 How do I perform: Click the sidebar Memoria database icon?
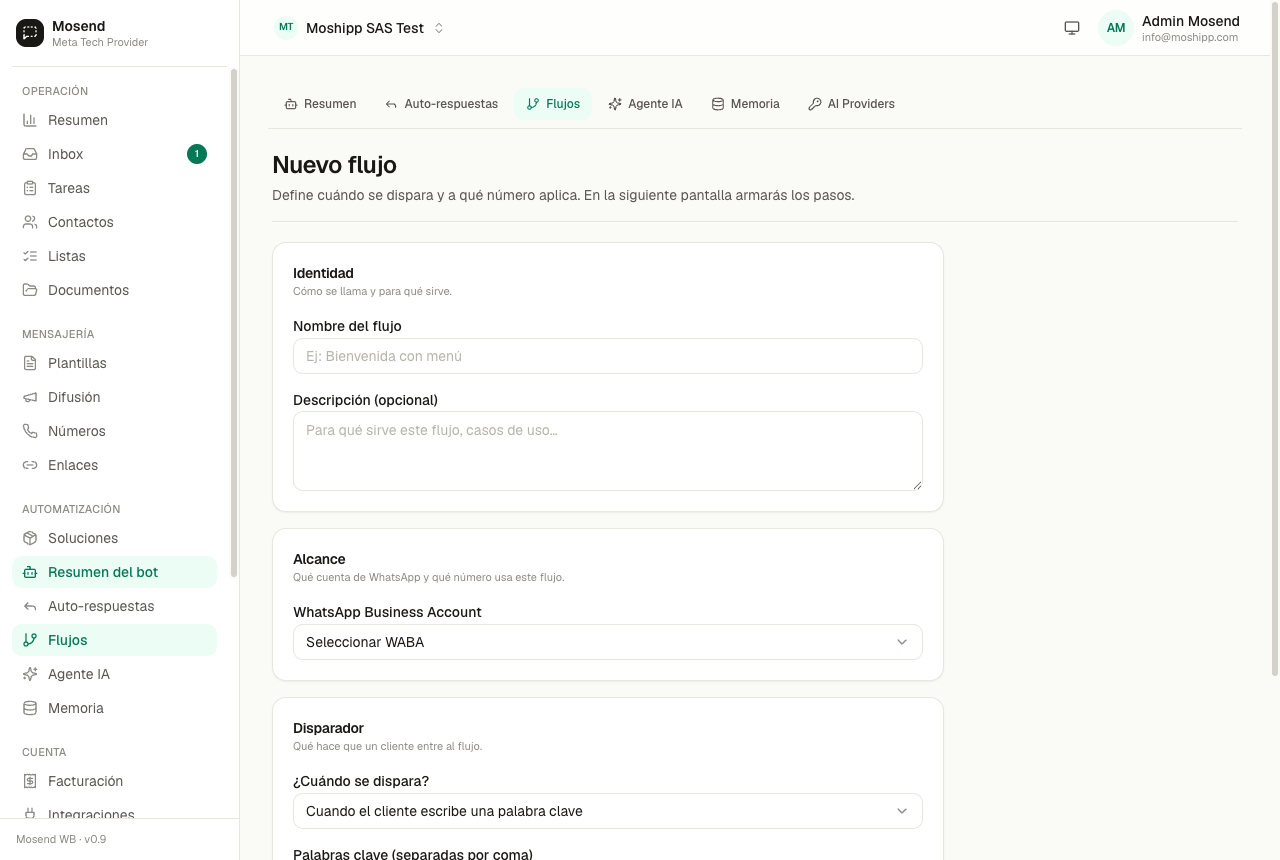(30, 708)
